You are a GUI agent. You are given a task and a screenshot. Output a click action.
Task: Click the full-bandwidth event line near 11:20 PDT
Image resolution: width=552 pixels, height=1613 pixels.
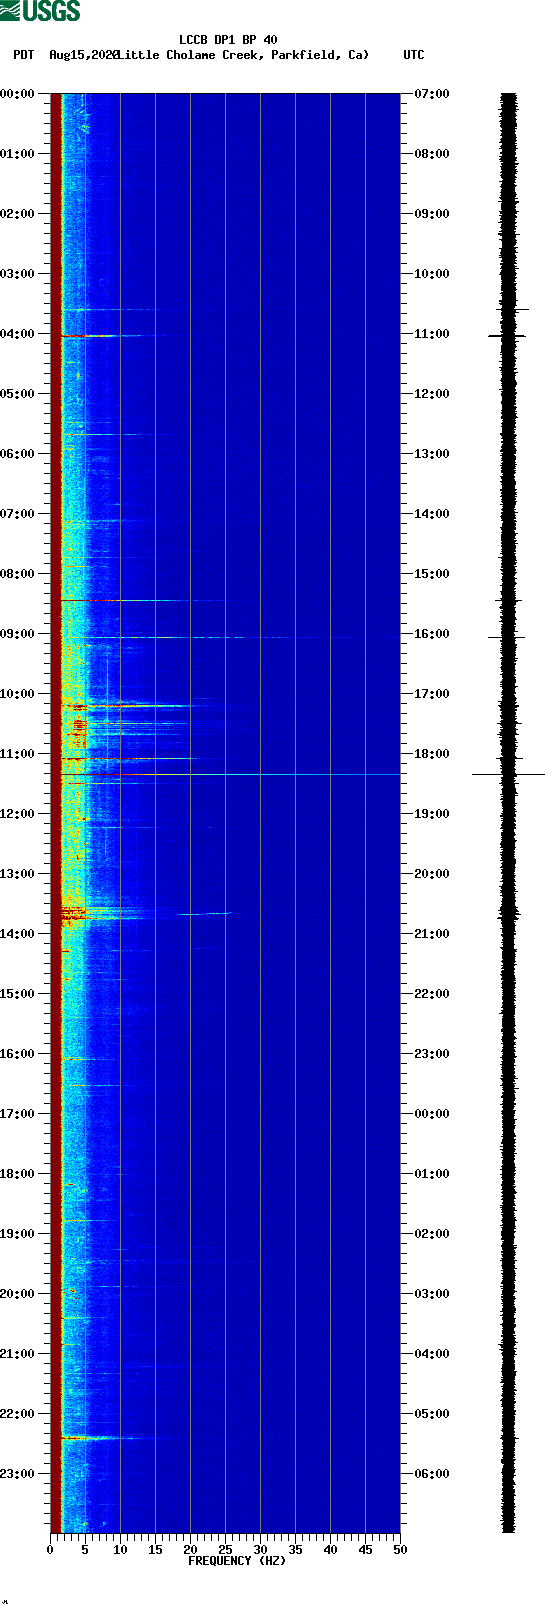[x=230, y=774]
